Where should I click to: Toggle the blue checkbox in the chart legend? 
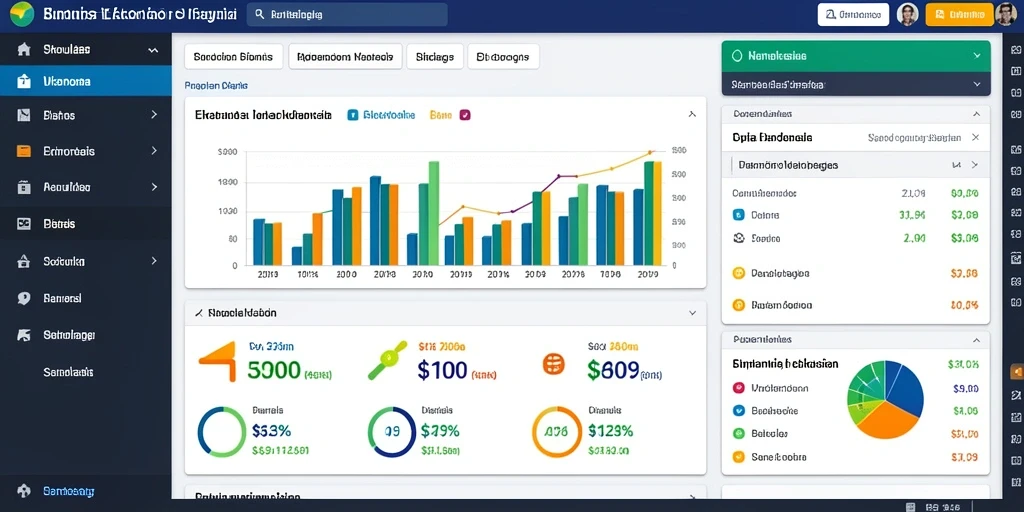[x=353, y=116]
